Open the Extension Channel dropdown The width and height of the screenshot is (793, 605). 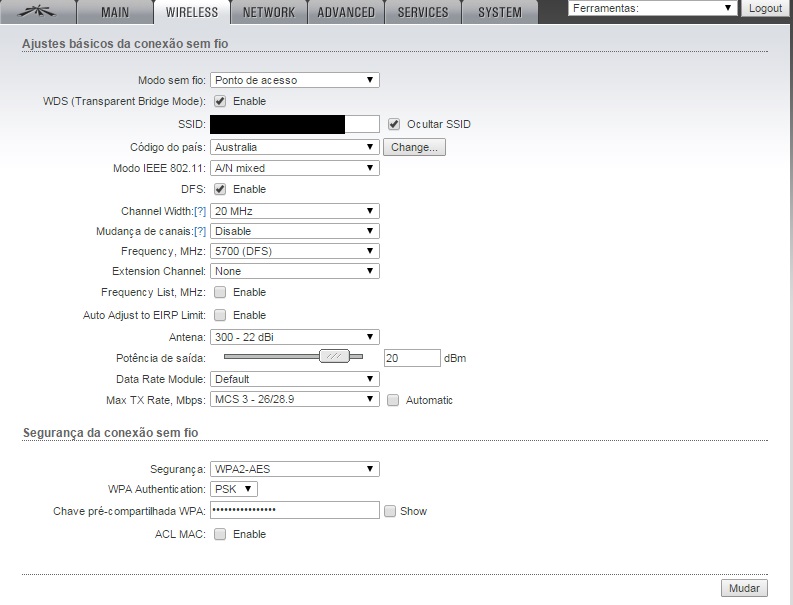(x=295, y=271)
